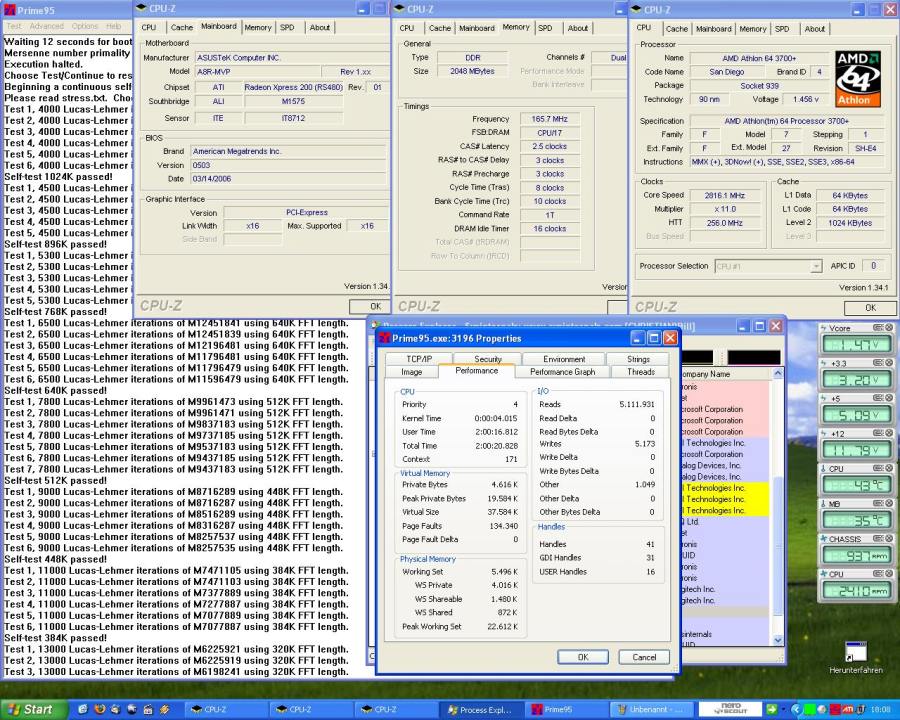Select Memory tab in CPU-Z Processor window
The width and height of the screenshot is (900, 720).
tap(752, 29)
